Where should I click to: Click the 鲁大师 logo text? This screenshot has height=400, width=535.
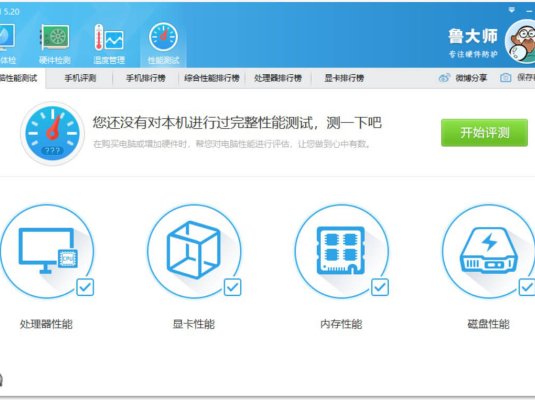pos(473,36)
